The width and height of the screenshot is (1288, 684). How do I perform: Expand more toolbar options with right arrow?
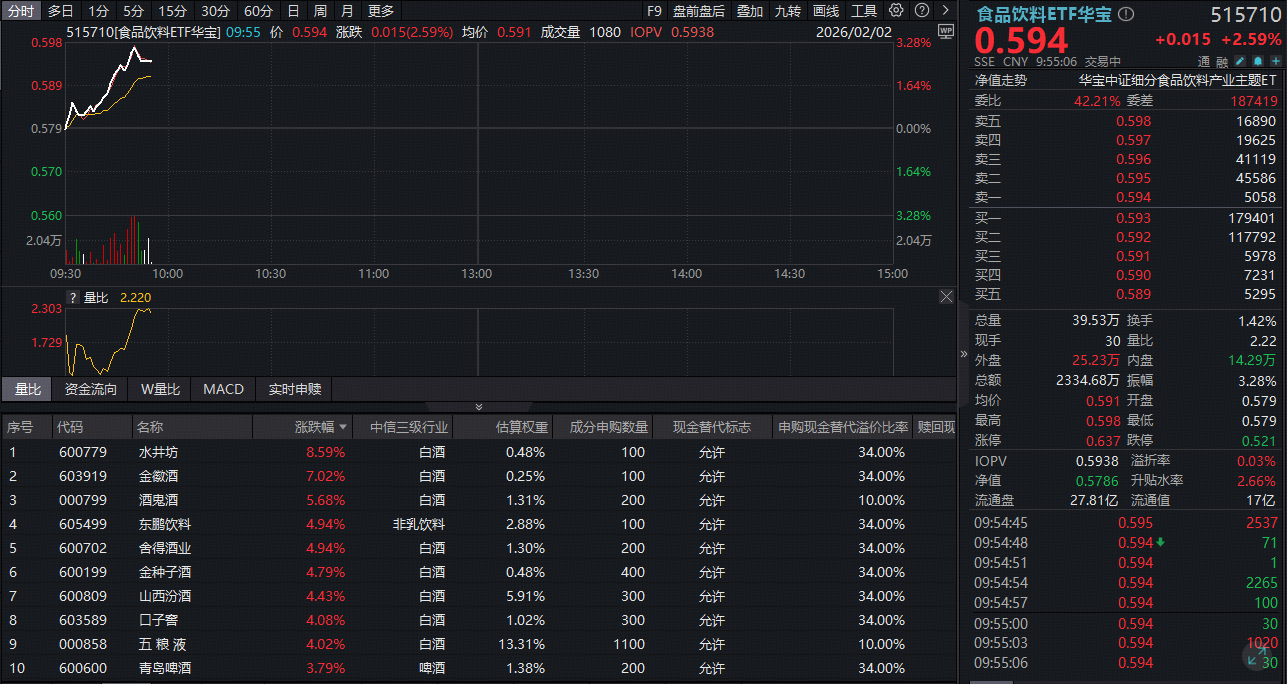click(x=944, y=11)
